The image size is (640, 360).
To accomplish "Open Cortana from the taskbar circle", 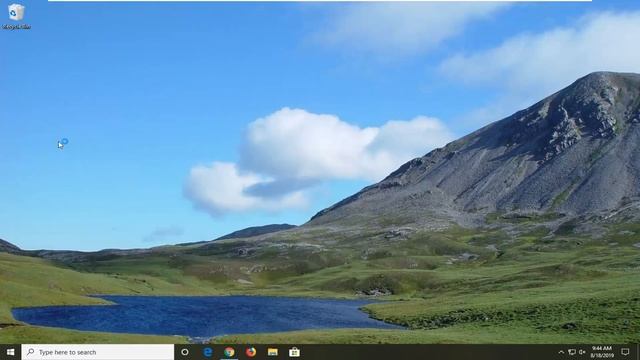I will click(185, 352).
